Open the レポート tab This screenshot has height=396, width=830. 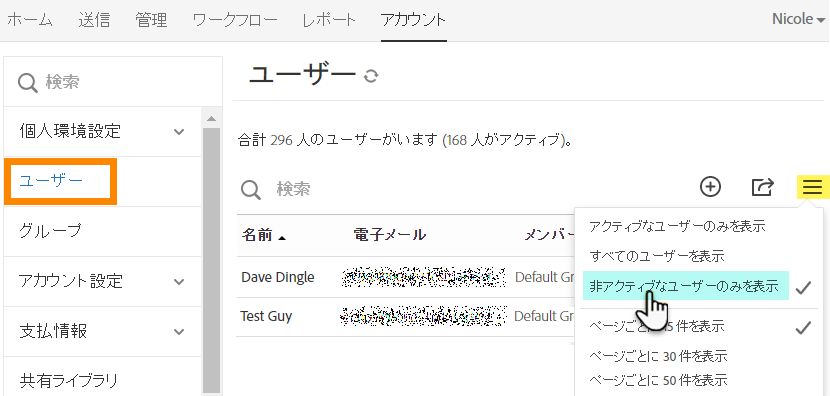[x=329, y=20]
